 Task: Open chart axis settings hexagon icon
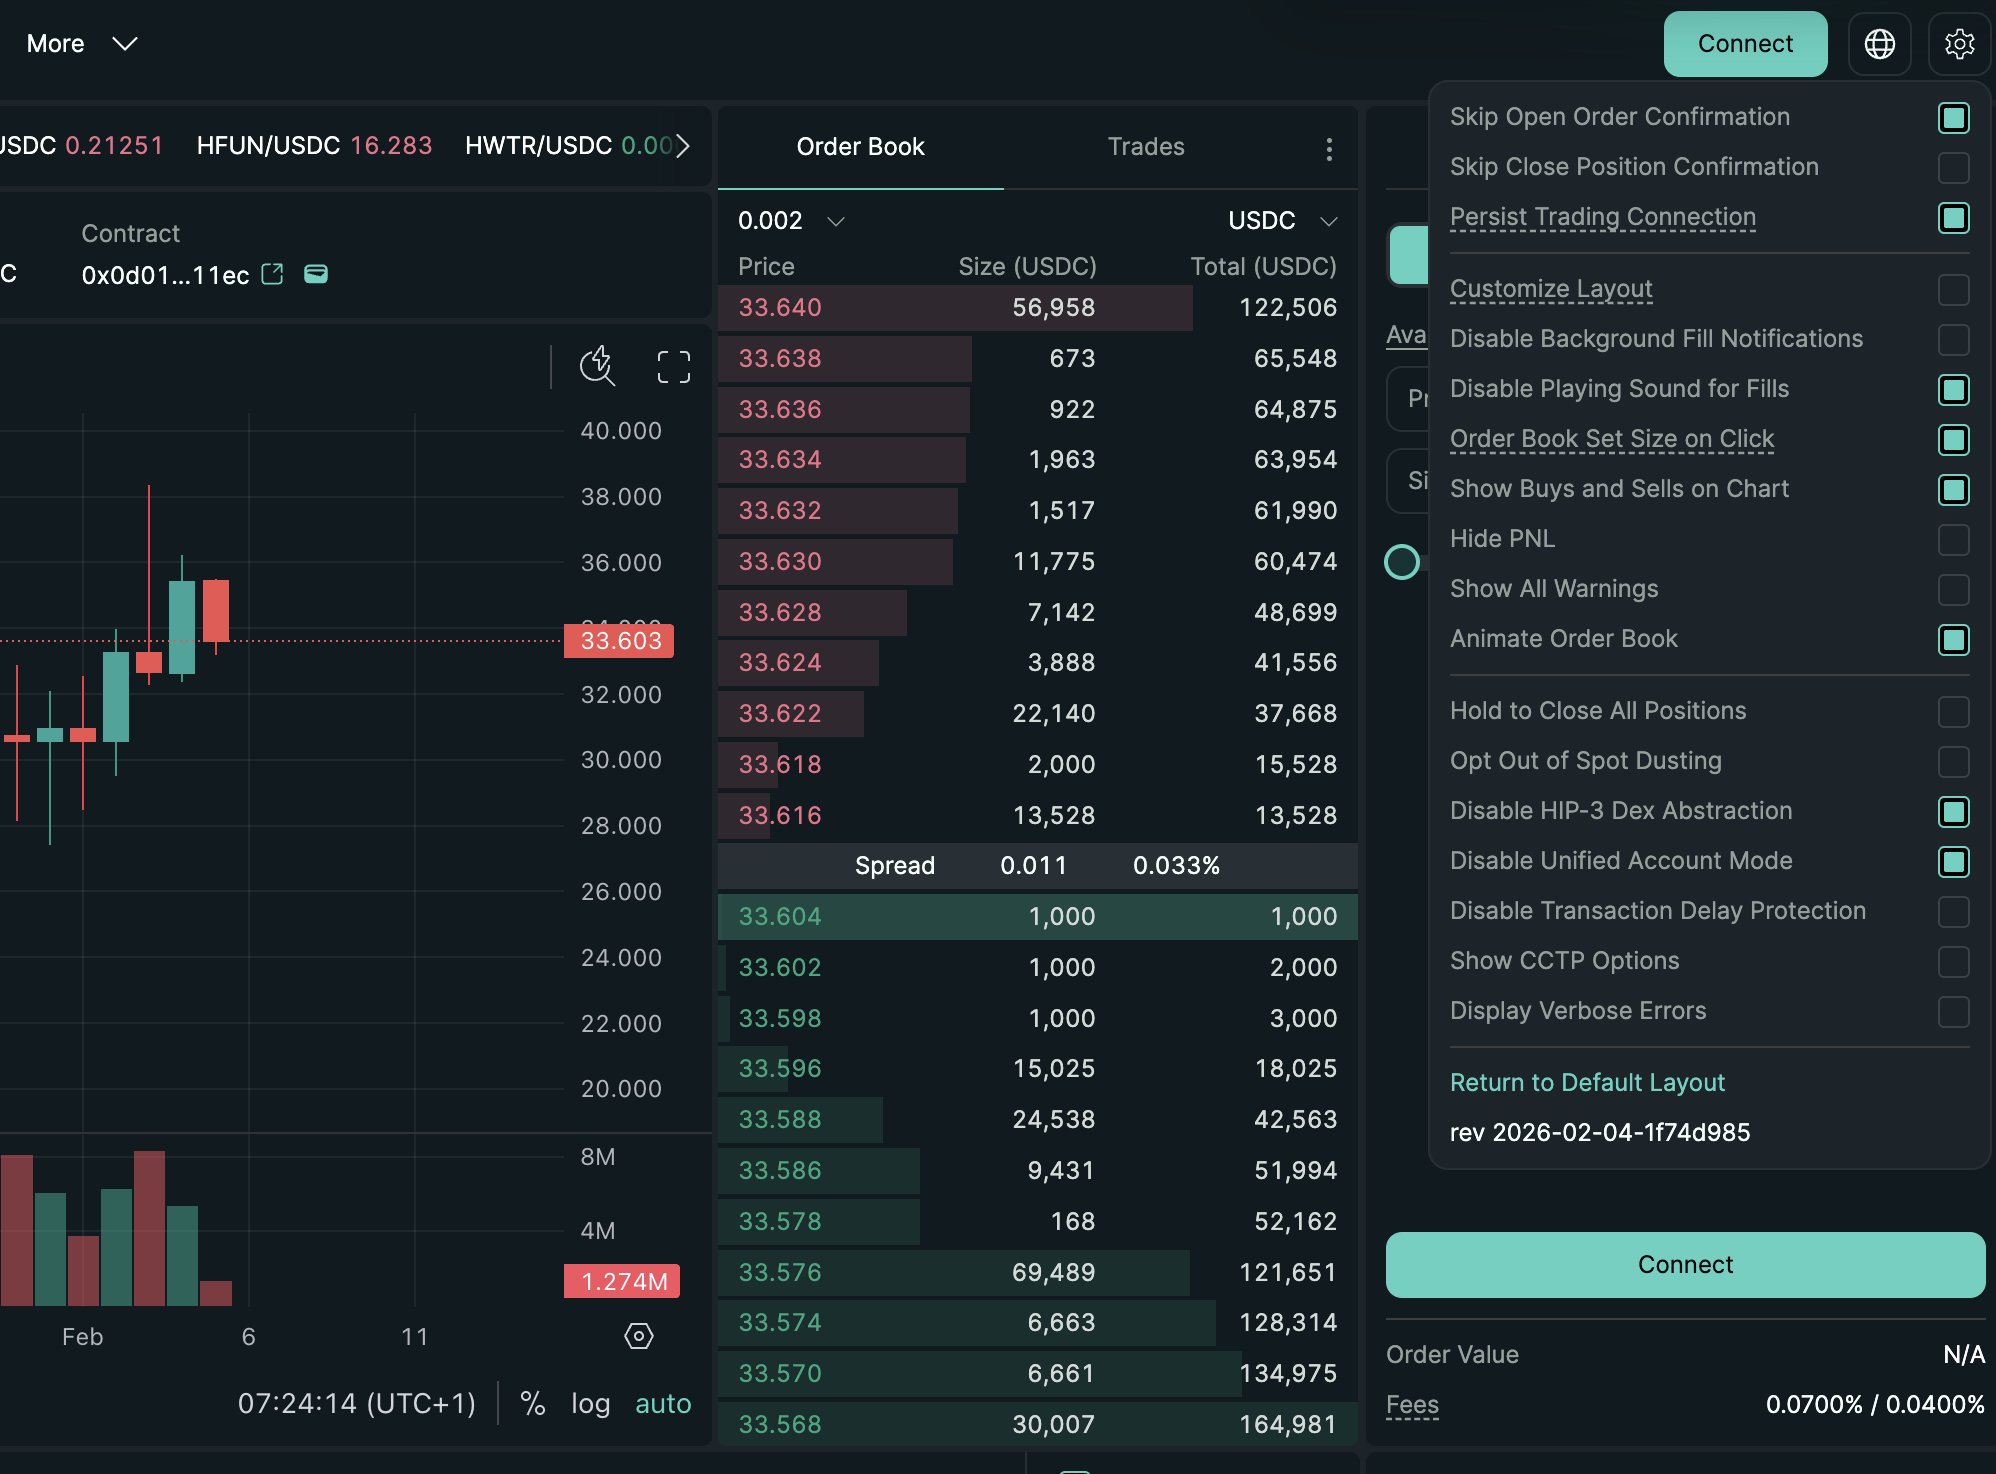[638, 1336]
